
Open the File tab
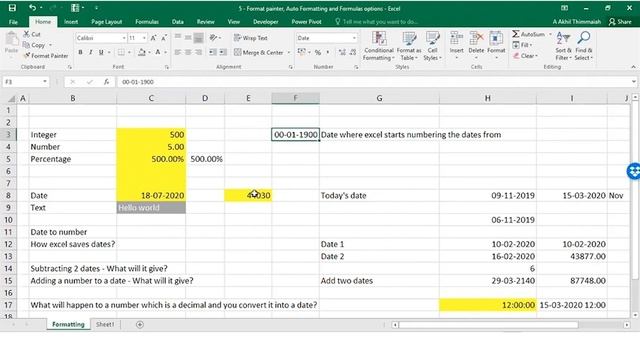[x=13, y=22]
